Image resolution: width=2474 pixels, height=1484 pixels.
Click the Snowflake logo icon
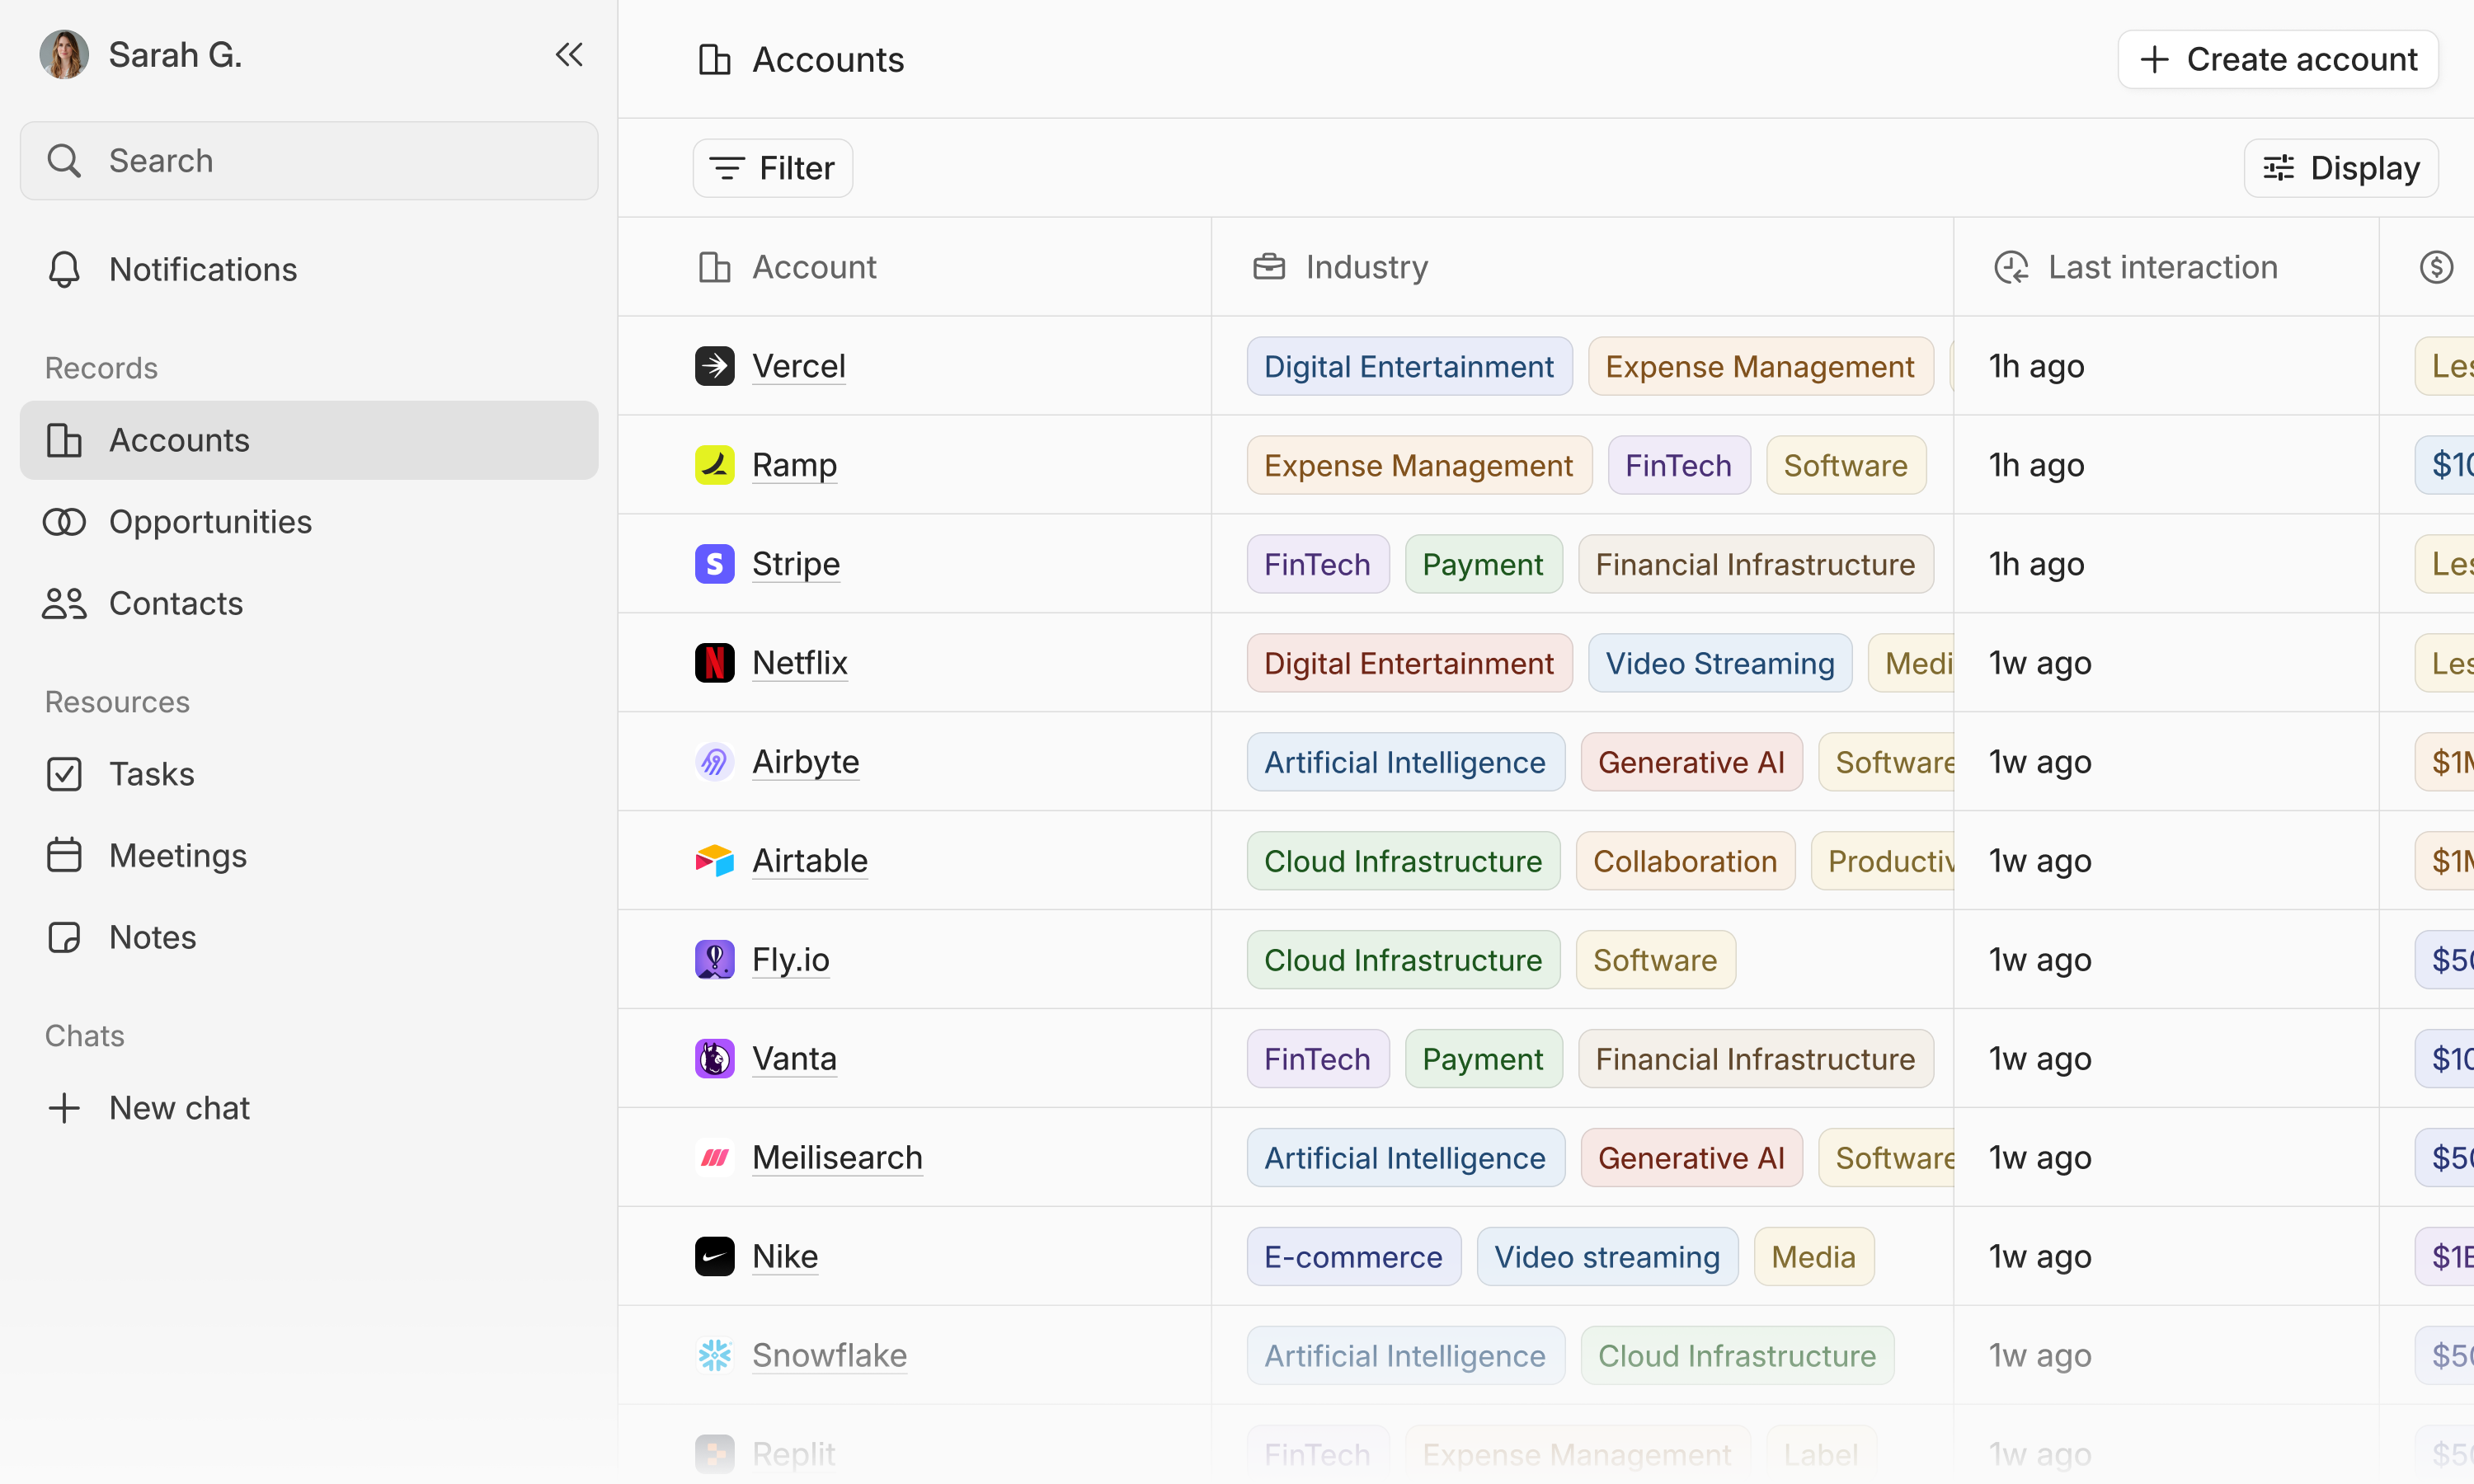(x=715, y=1356)
